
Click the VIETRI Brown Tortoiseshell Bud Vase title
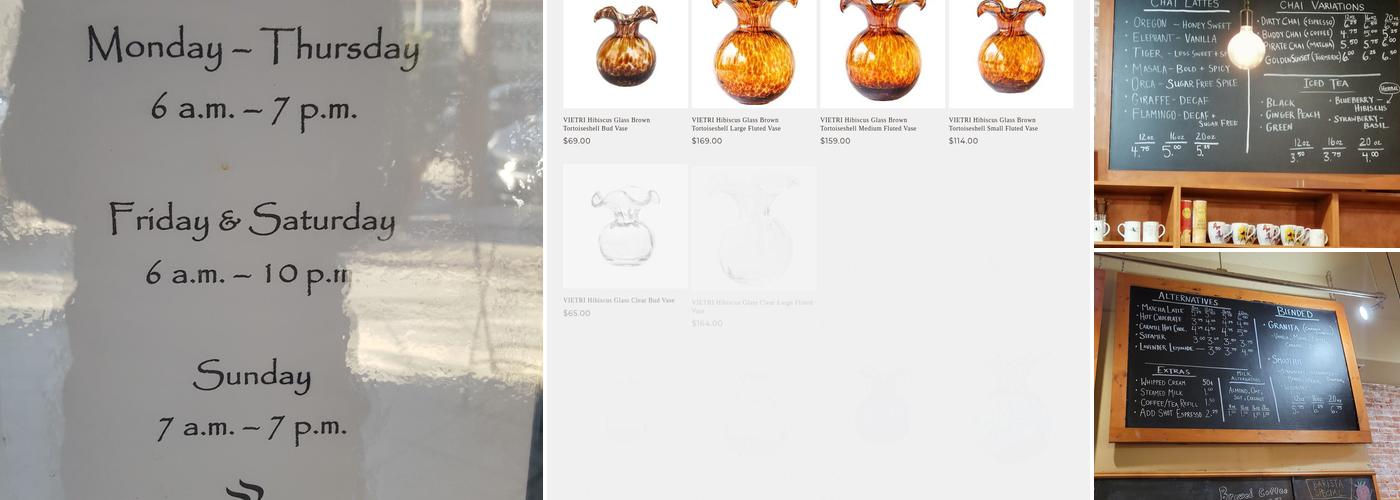click(606, 124)
